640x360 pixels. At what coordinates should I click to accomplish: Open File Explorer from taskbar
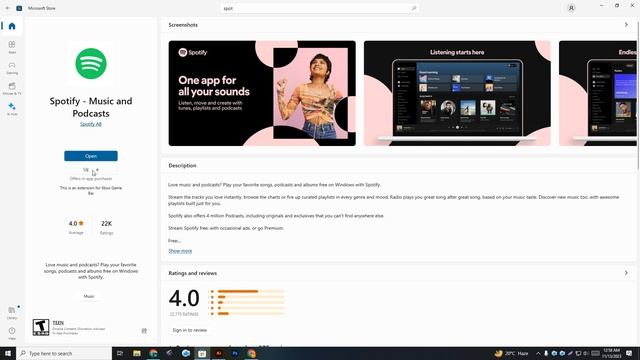137,353
